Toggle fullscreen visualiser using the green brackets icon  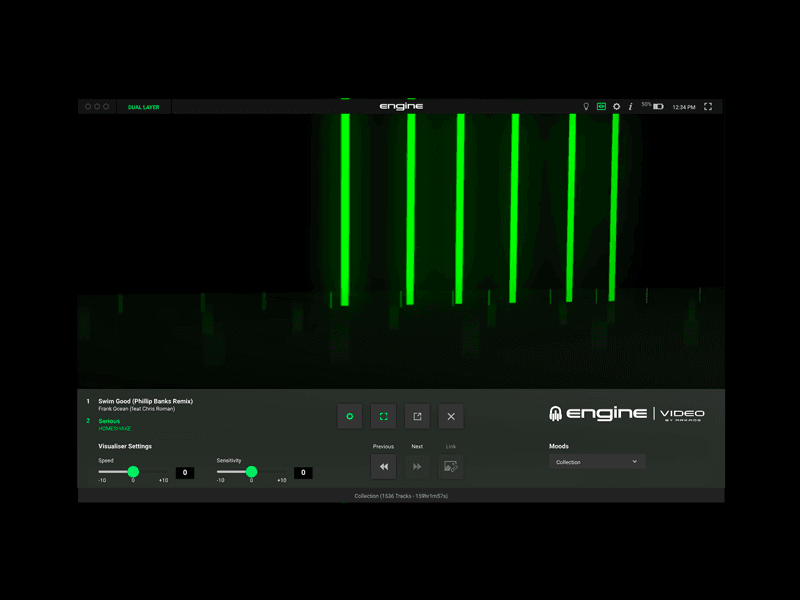pos(384,416)
